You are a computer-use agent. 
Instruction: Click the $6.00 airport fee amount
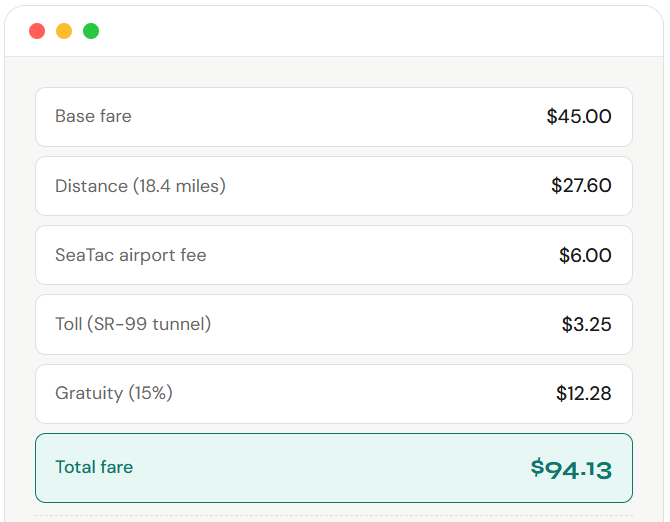click(585, 255)
